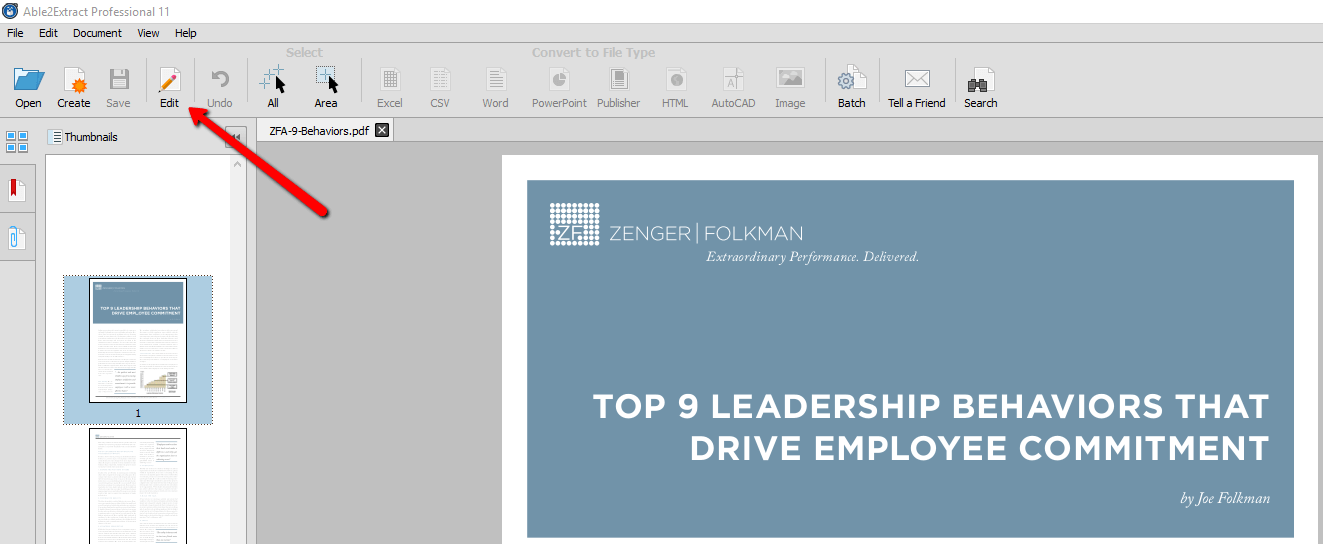
Task: Activate the Edit pencil tool
Action: click(x=169, y=86)
